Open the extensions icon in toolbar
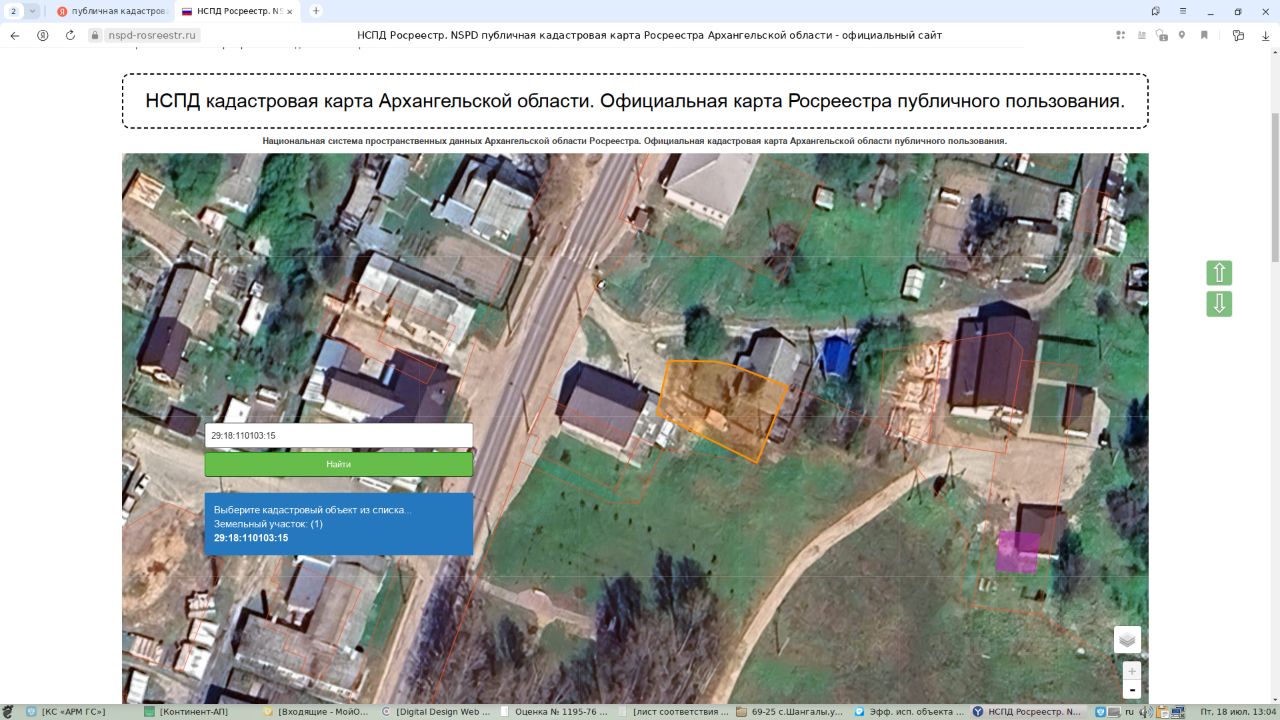This screenshot has width=1280, height=720. (x=1238, y=35)
